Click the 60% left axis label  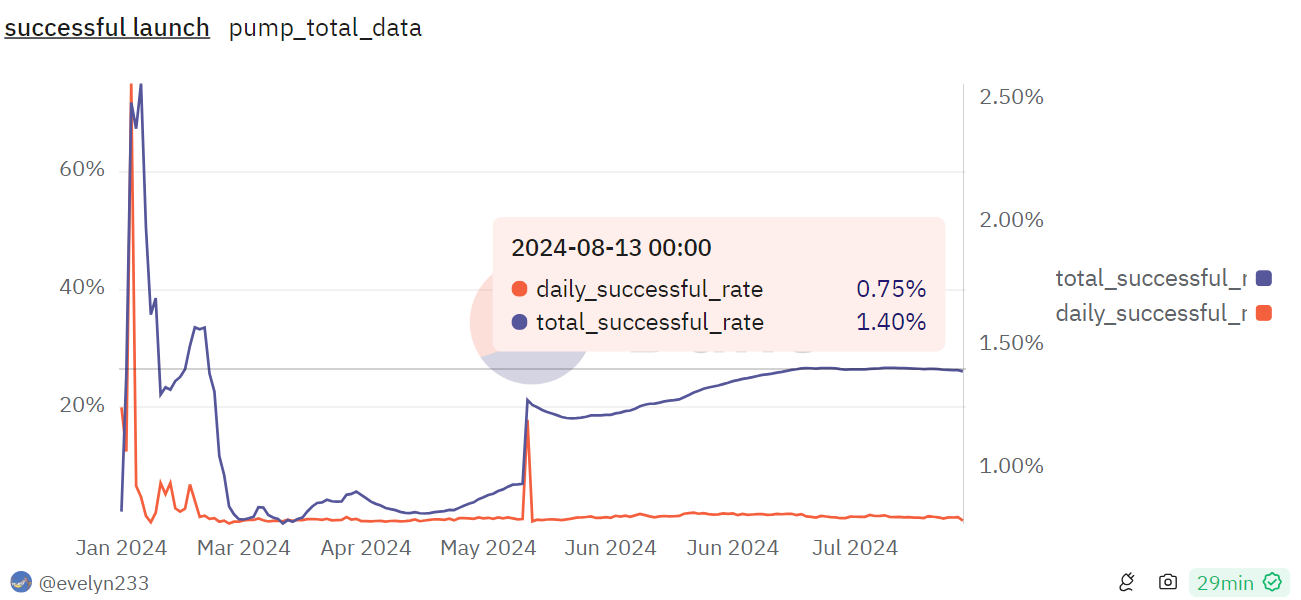(x=82, y=169)
